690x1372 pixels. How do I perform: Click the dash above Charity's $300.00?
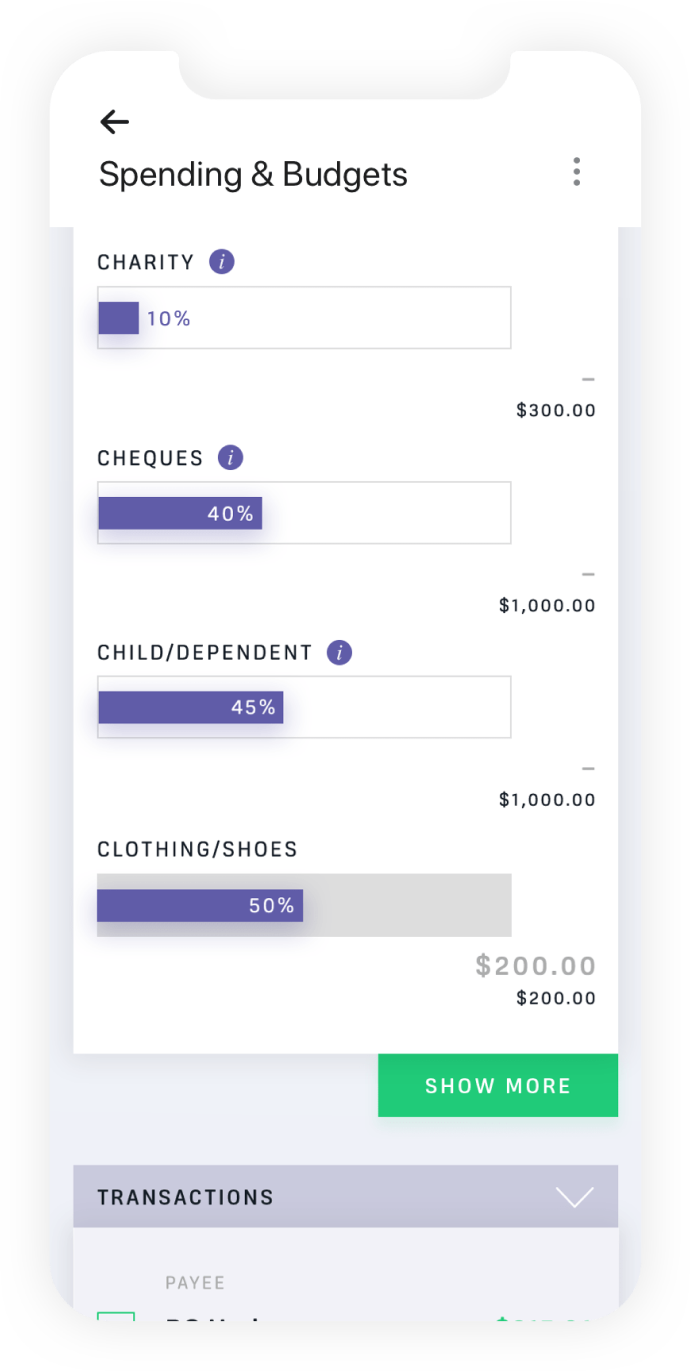[x=588, y=380]
